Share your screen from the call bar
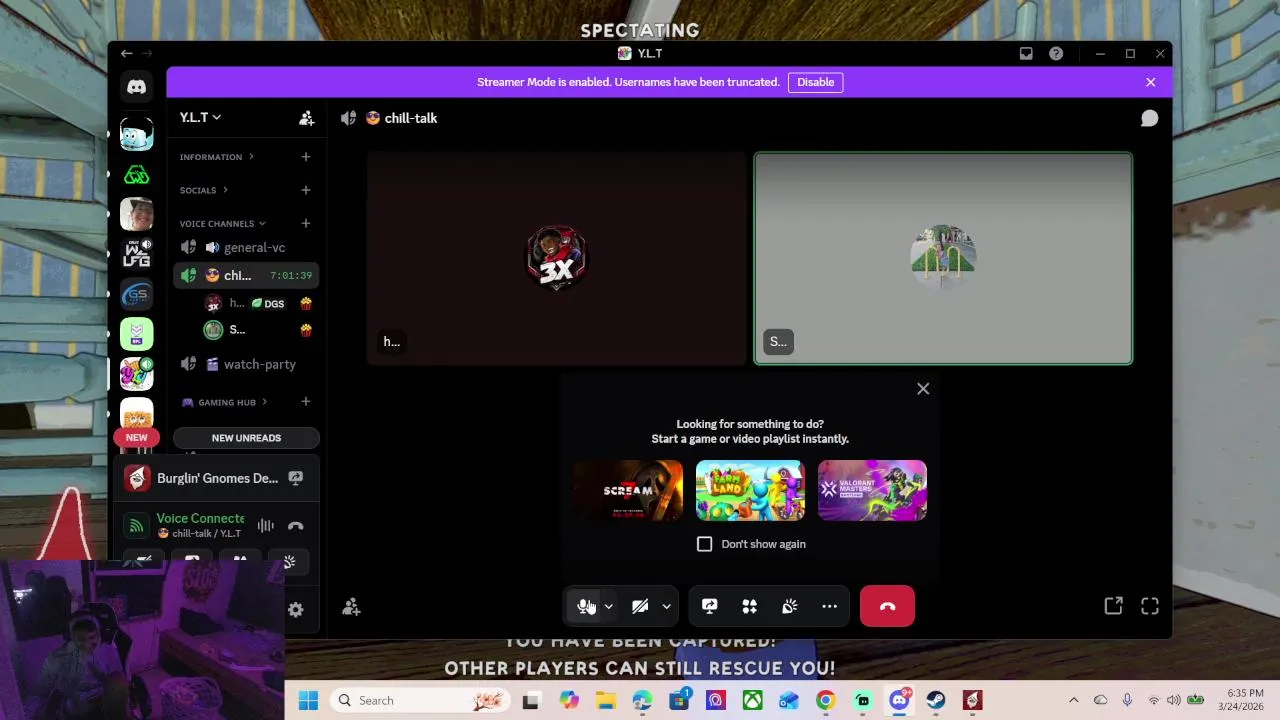This screenshot has width=1280, height=720. pyautogui.click(x=709, y=606)
